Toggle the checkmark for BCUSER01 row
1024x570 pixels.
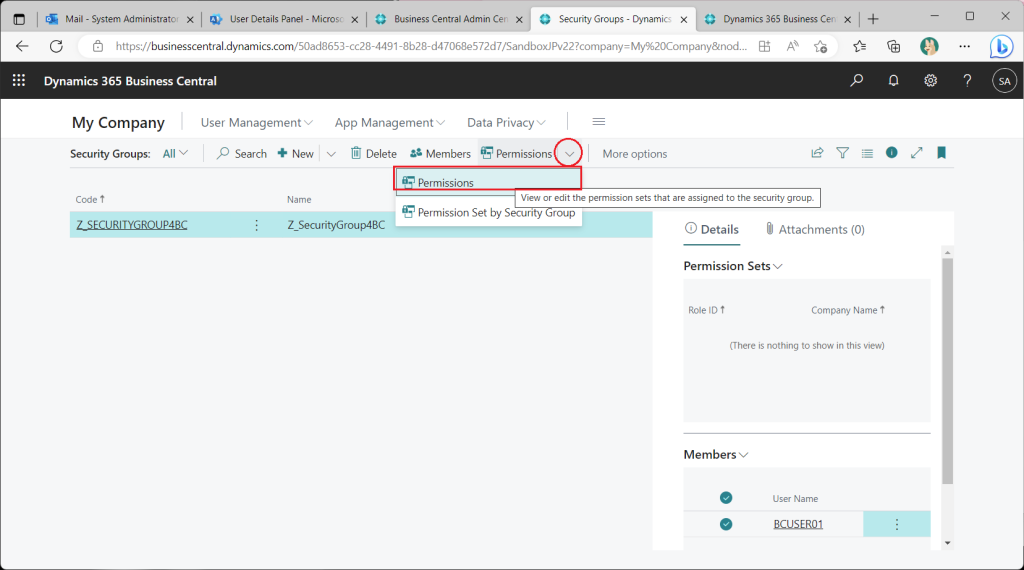[x=726, y=524]
